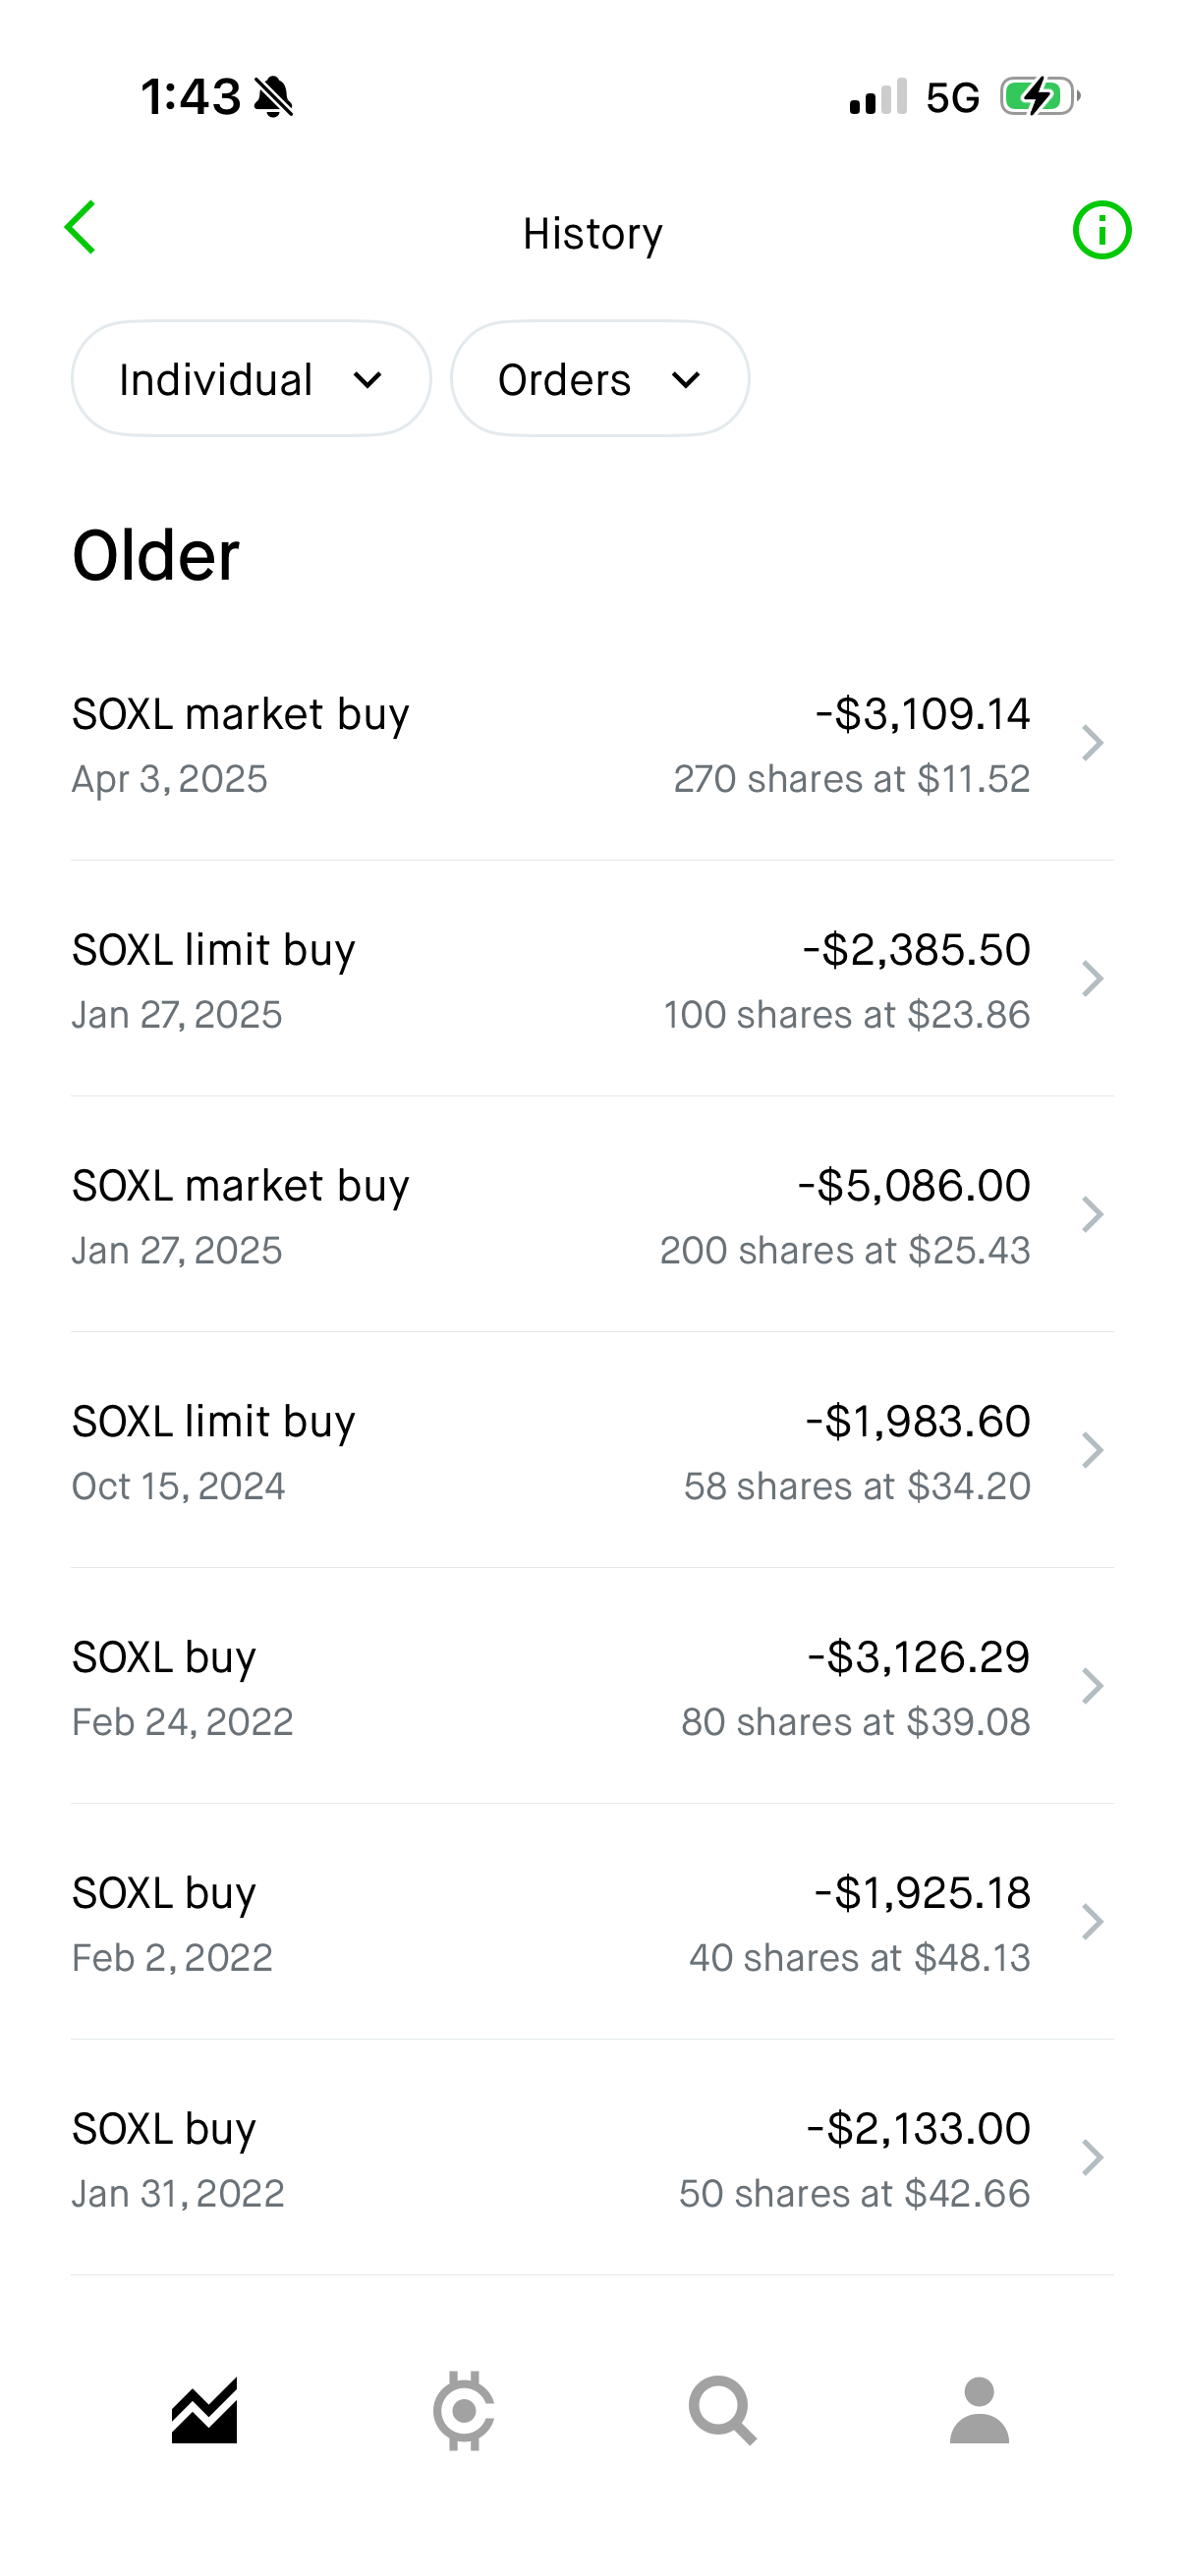Open chevron for Feb 24, 2022 order
Image resolution: width=1185 pixels, height=2576 pixels.
[x=1093, y=1686]
